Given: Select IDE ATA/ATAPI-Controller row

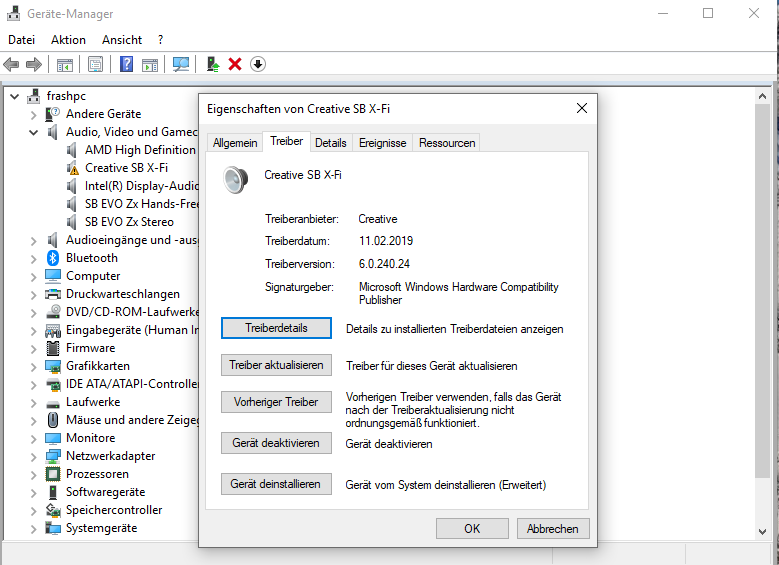Looking at the screenshot, I should 132,384.
